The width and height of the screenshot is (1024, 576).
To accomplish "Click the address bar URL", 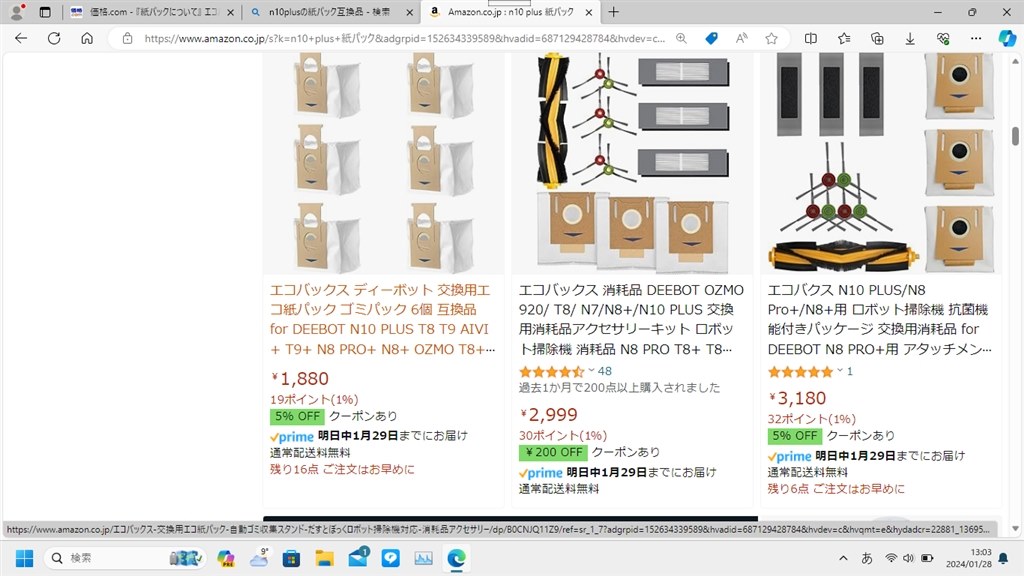I will point(405,39).
